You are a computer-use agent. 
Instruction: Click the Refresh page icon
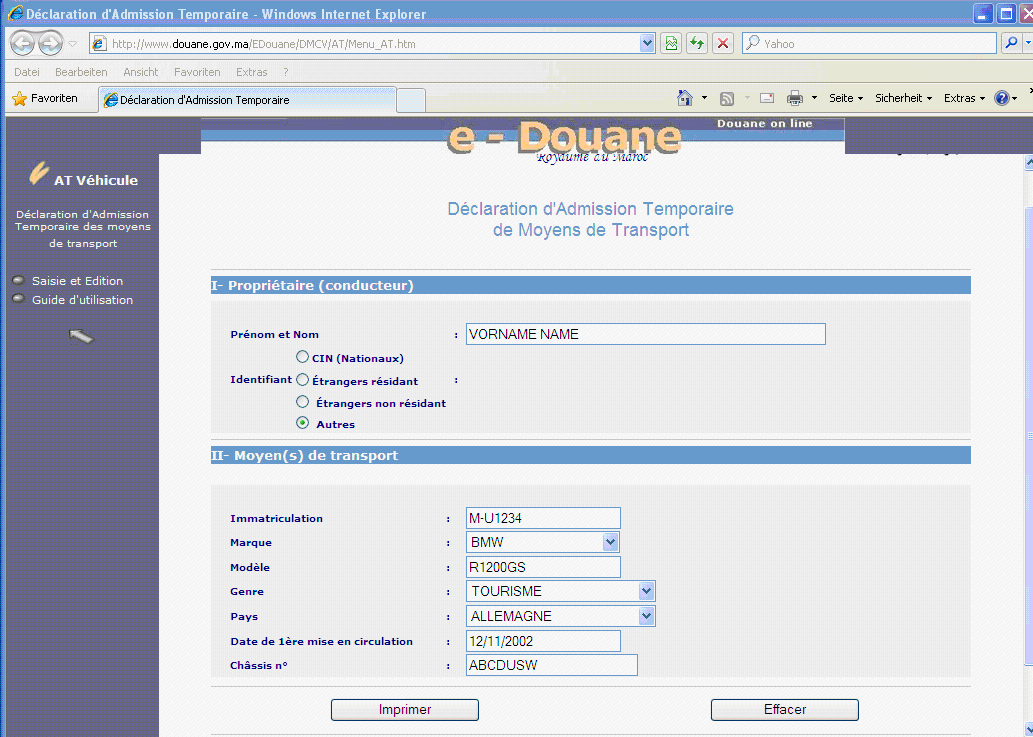click(x=696, y=44)
